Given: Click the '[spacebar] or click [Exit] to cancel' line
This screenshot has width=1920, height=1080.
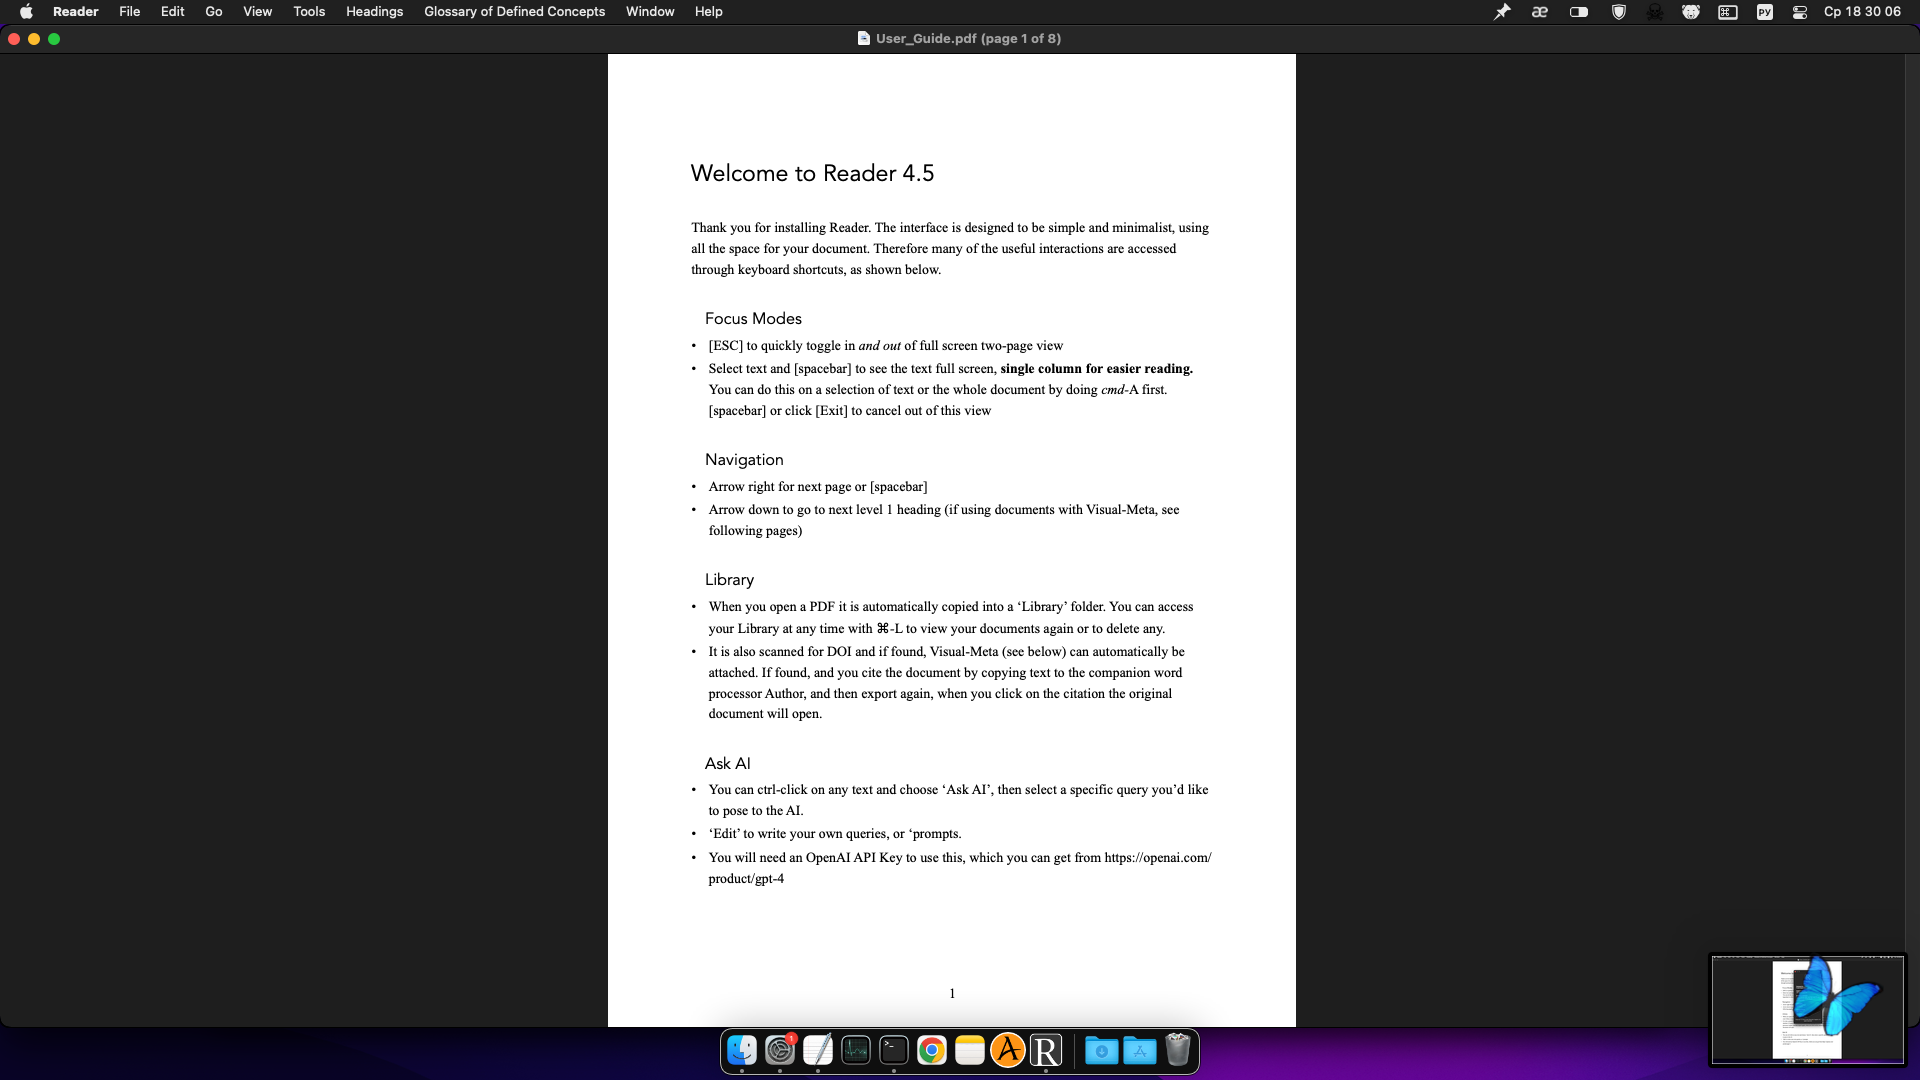Looking at the screenshot, I should (850, 410).
